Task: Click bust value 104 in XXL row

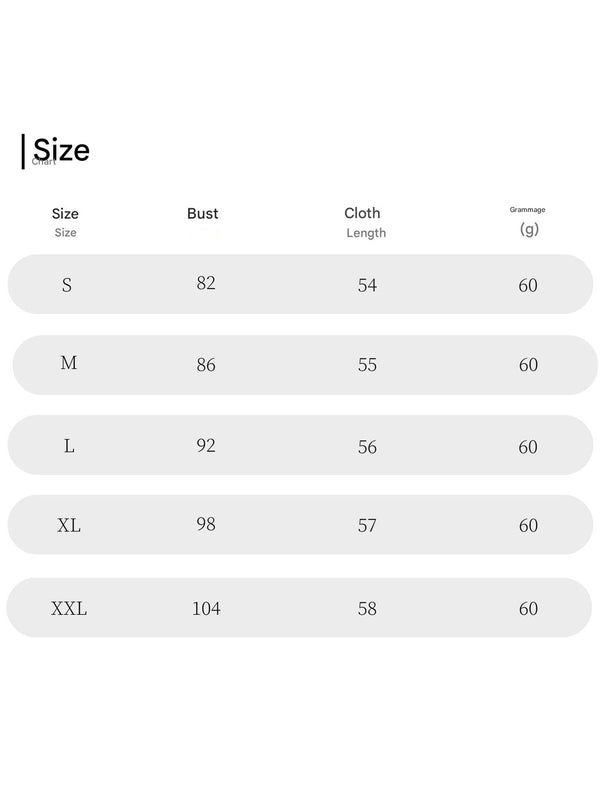Action: (206, 608)
